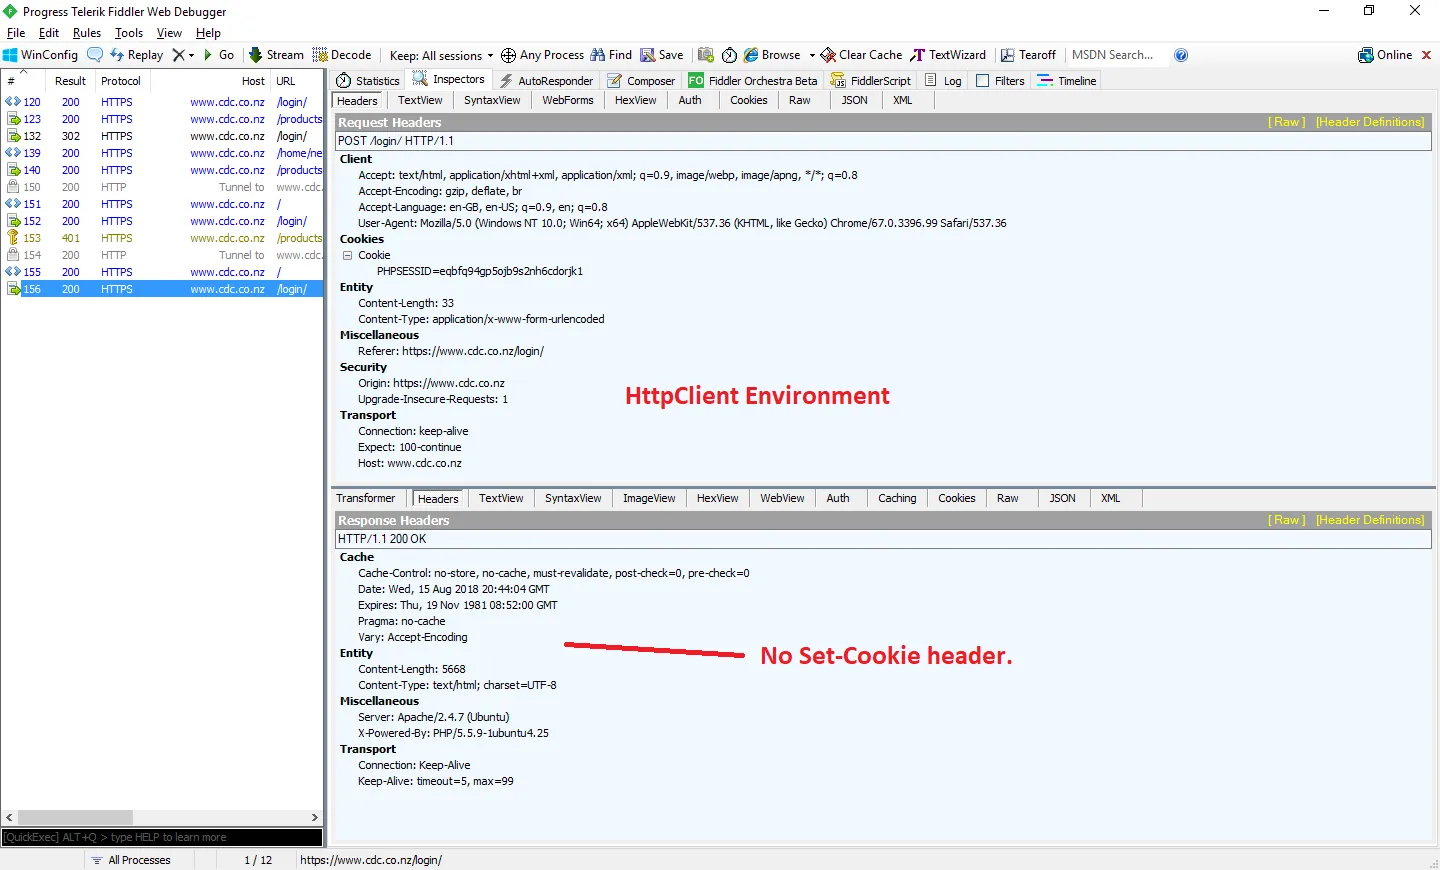Toggle the All Processes filter in status bar
Viewport: 1440px width, 870px height.
click(x=130, y=860)
